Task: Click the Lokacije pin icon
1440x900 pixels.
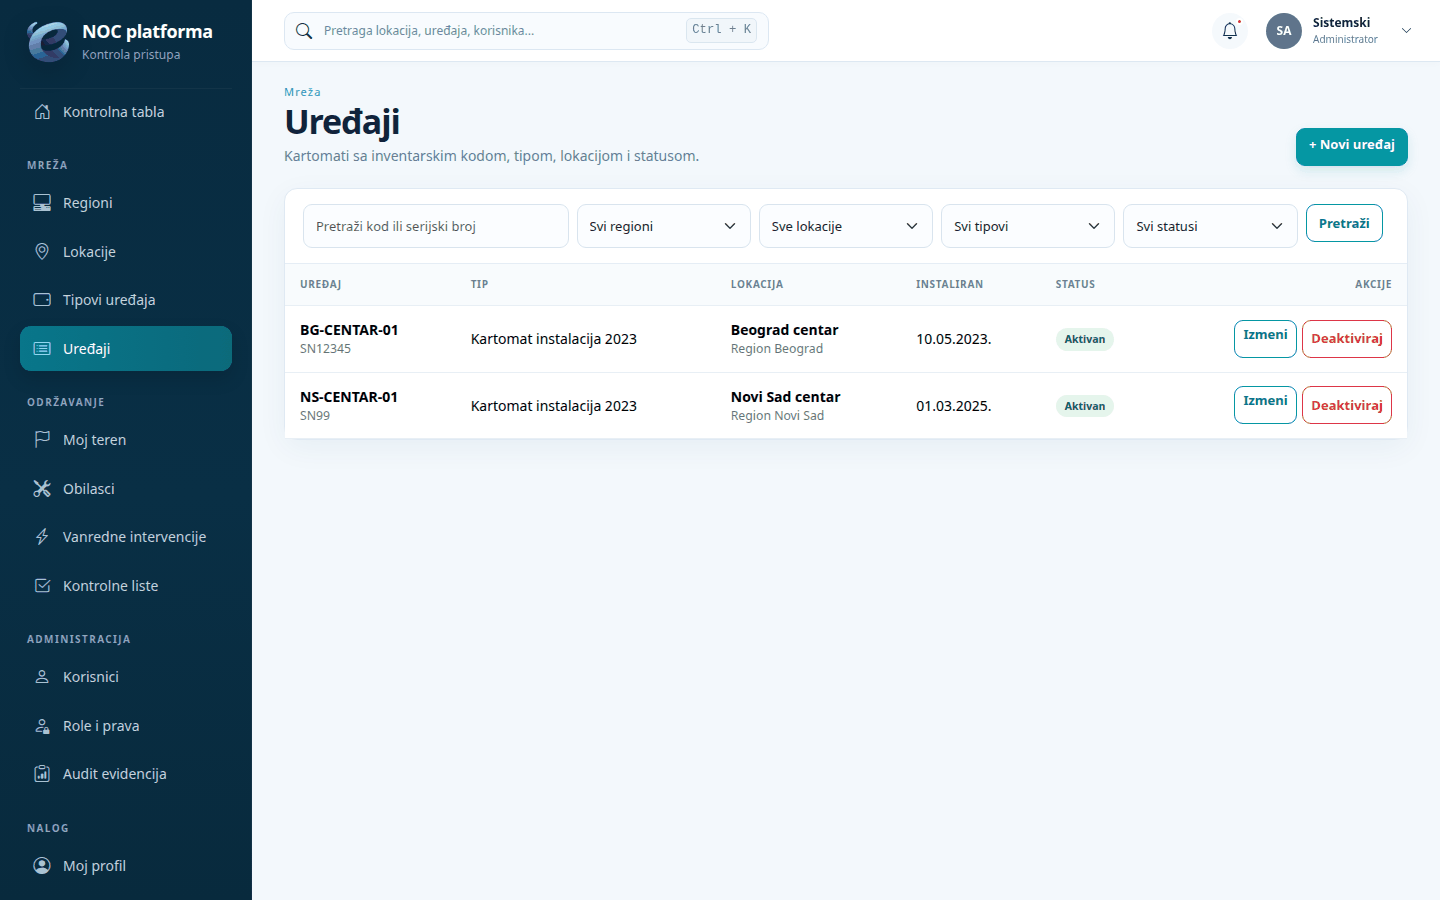Action: point(42,252)
